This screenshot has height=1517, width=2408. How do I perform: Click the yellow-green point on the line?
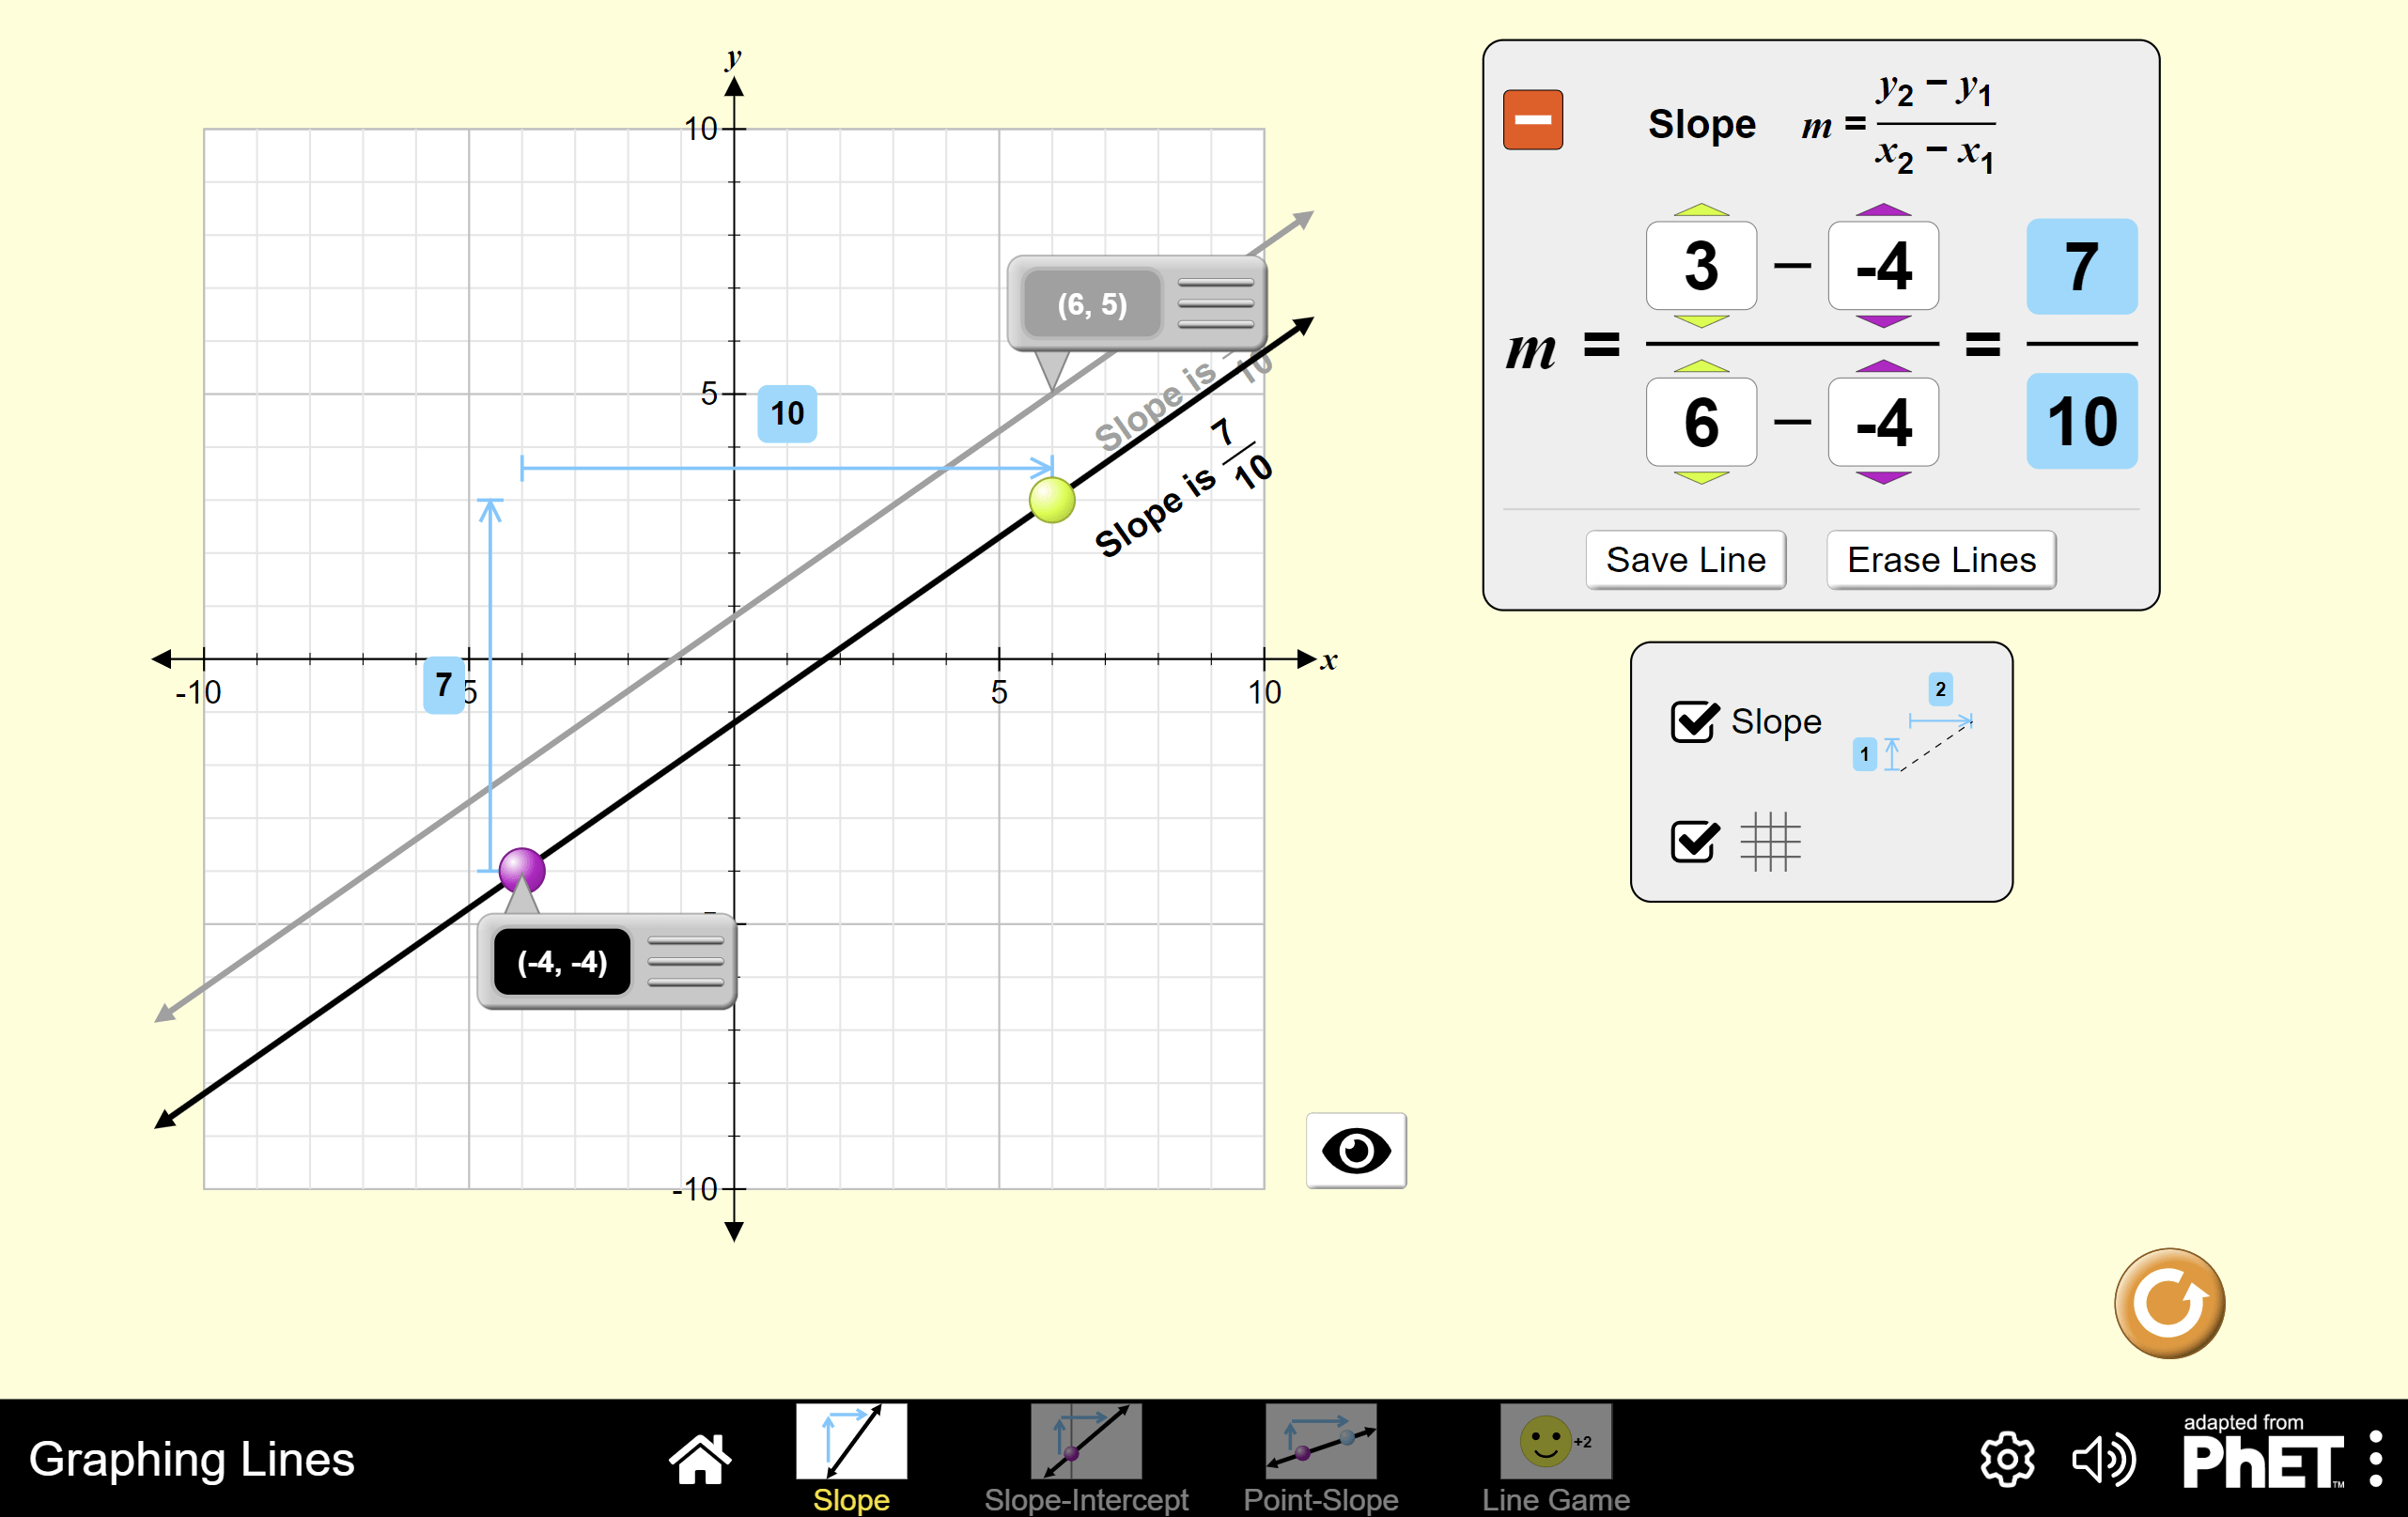coord(1052,500)
